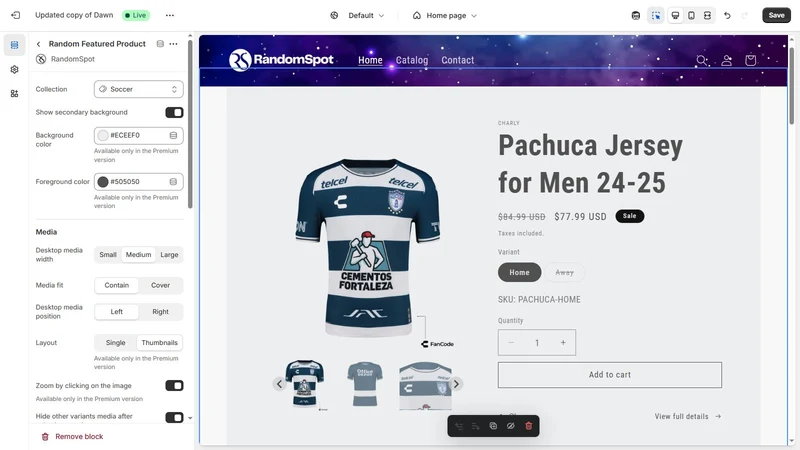Click the main Pachuca jersey image

coord(368,247)
